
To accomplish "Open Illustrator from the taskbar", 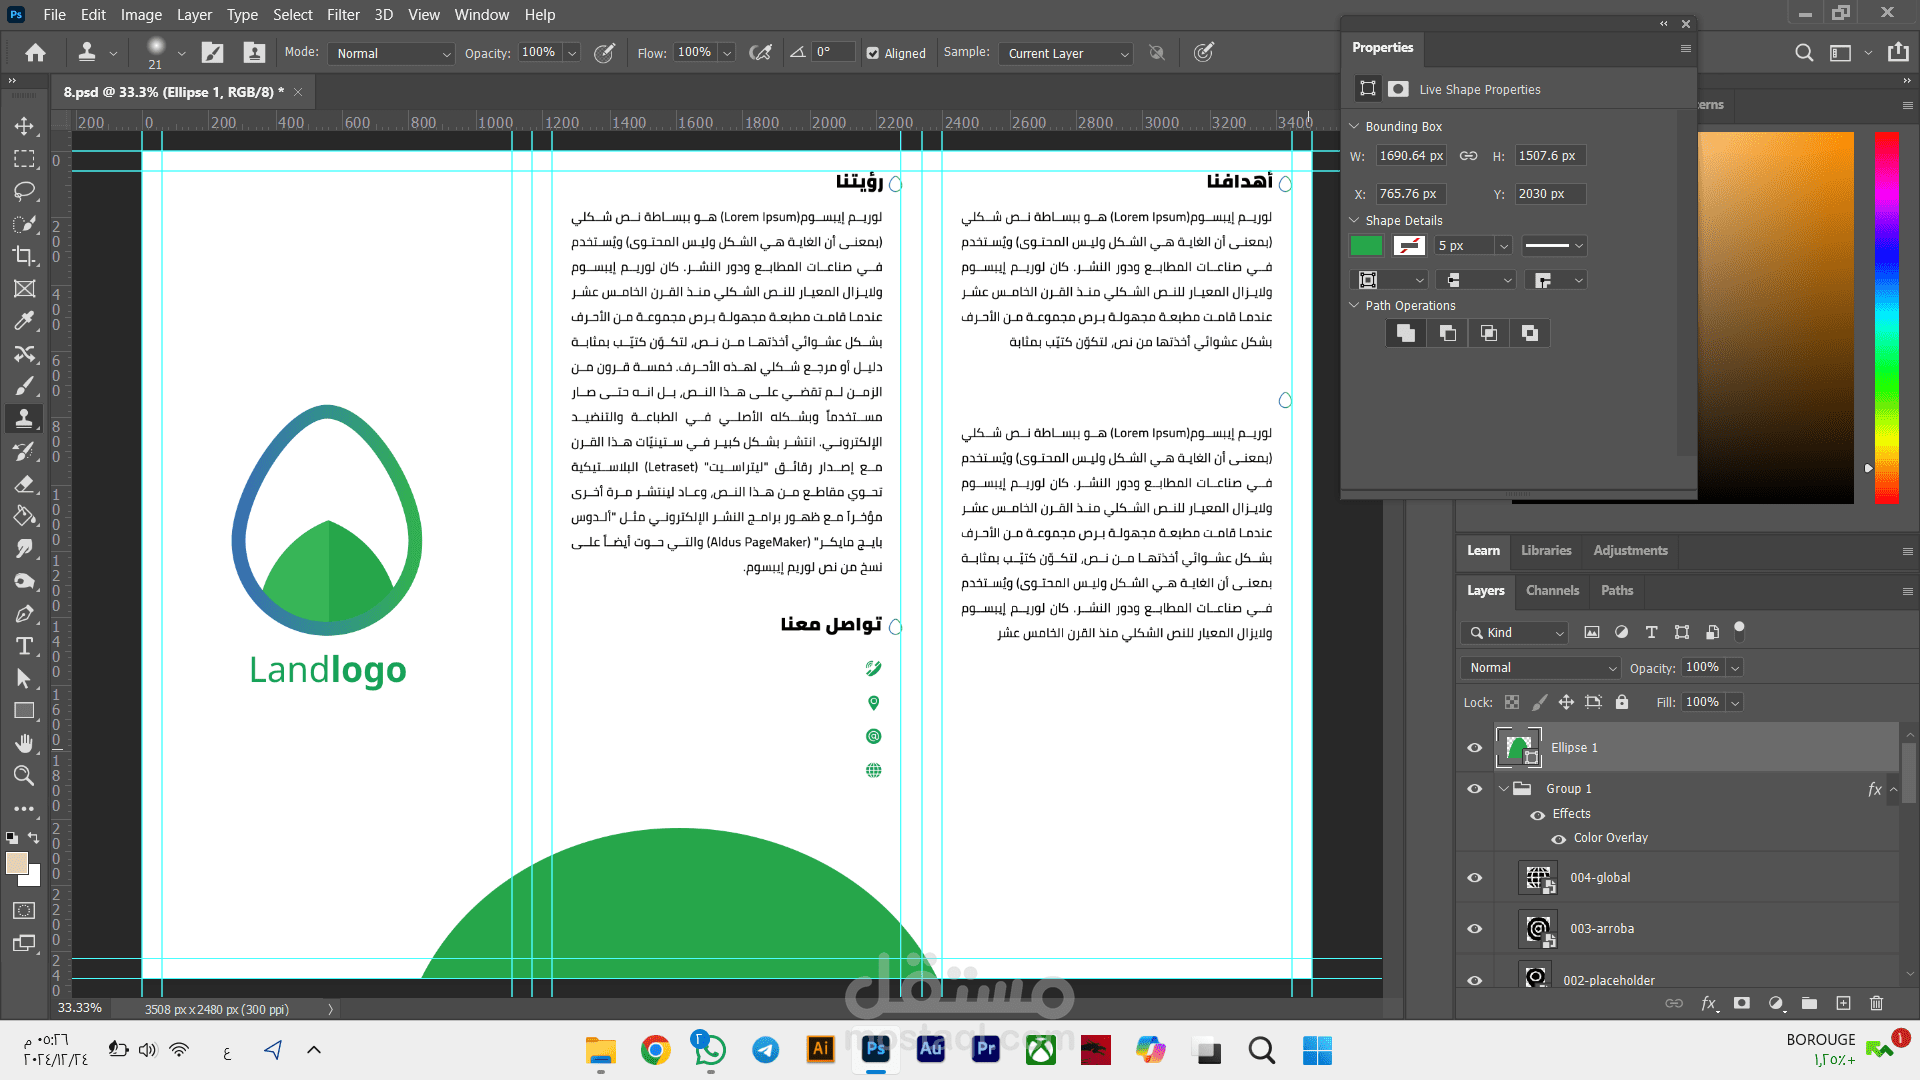I will (x=821, y=1049).
